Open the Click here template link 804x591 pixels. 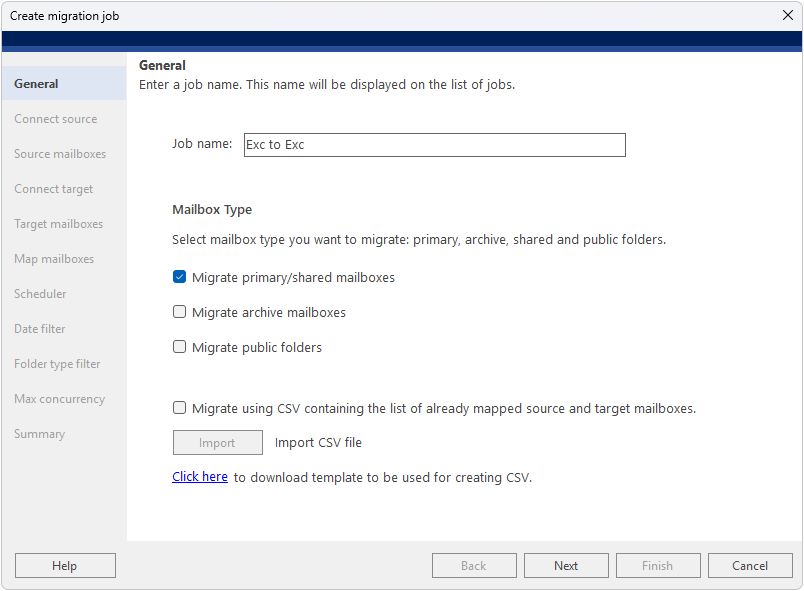[x=199, y=477]
